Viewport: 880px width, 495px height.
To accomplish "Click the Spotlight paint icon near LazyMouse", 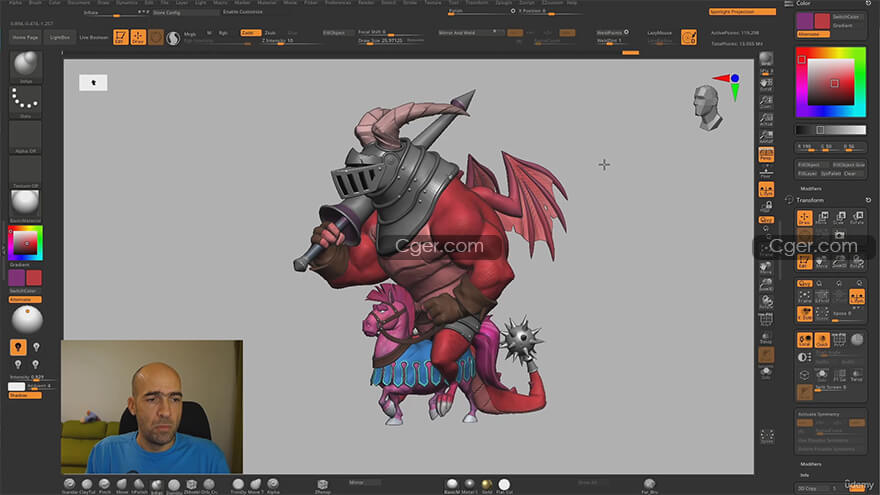I will 689,37.
